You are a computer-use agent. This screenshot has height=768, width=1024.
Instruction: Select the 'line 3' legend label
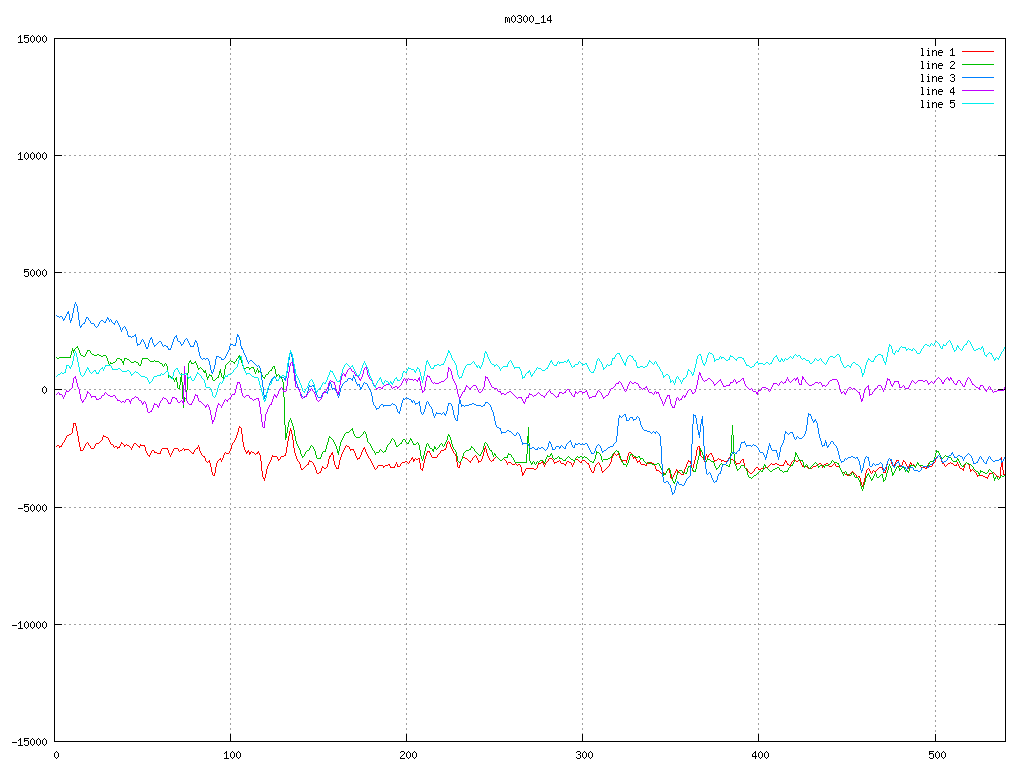pos(937,78)
